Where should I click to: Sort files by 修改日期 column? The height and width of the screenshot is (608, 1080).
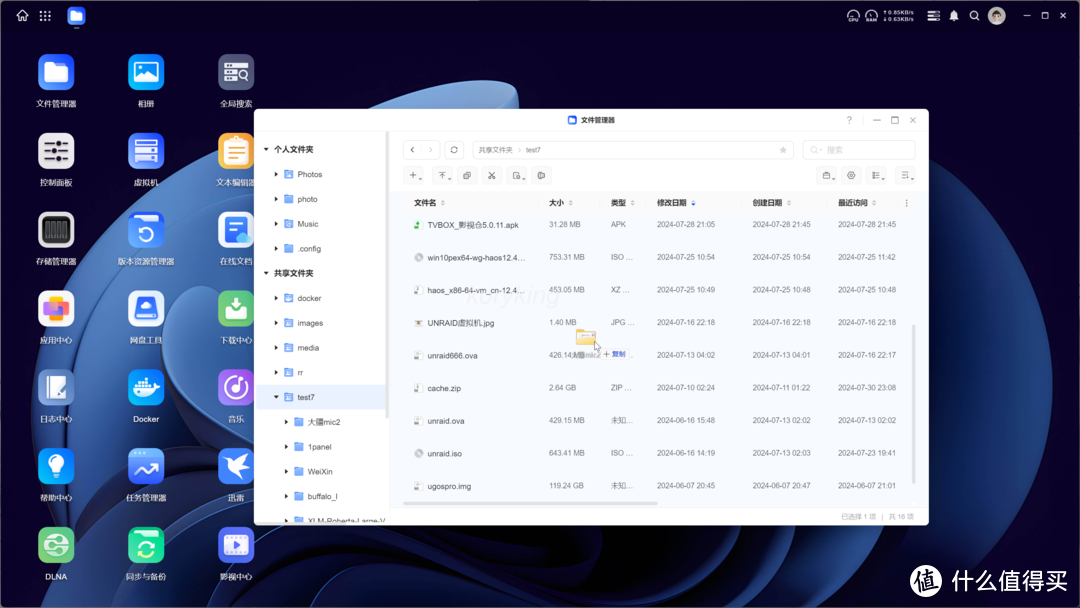672,203
